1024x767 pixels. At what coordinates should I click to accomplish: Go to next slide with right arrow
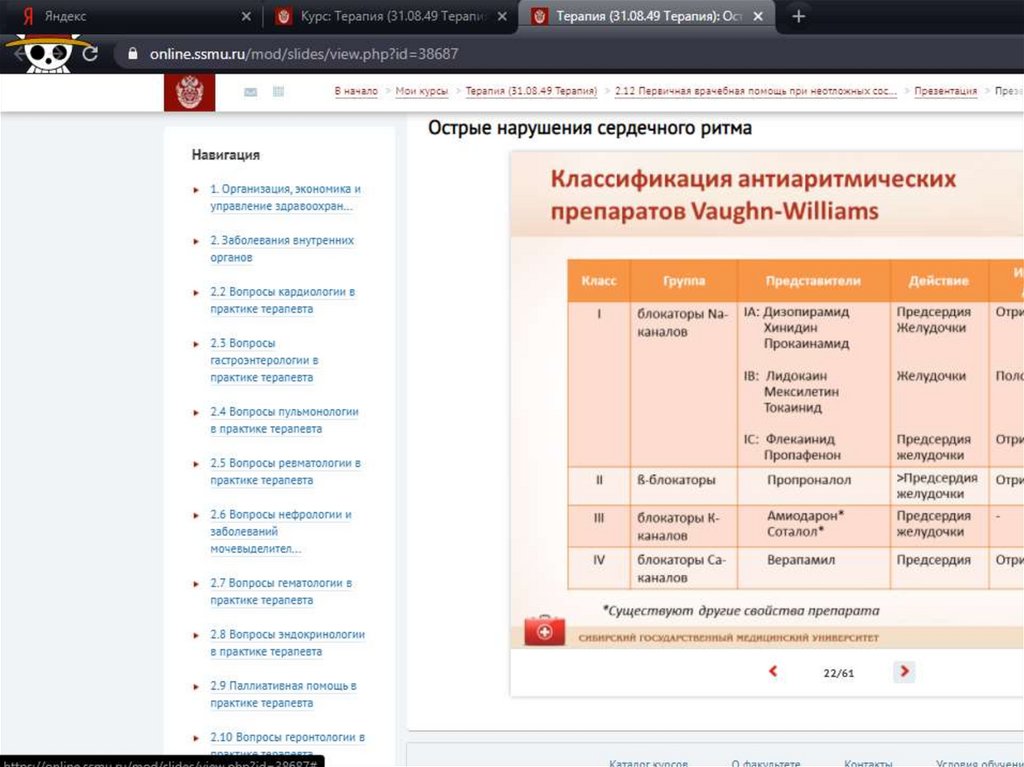(904, 671)
